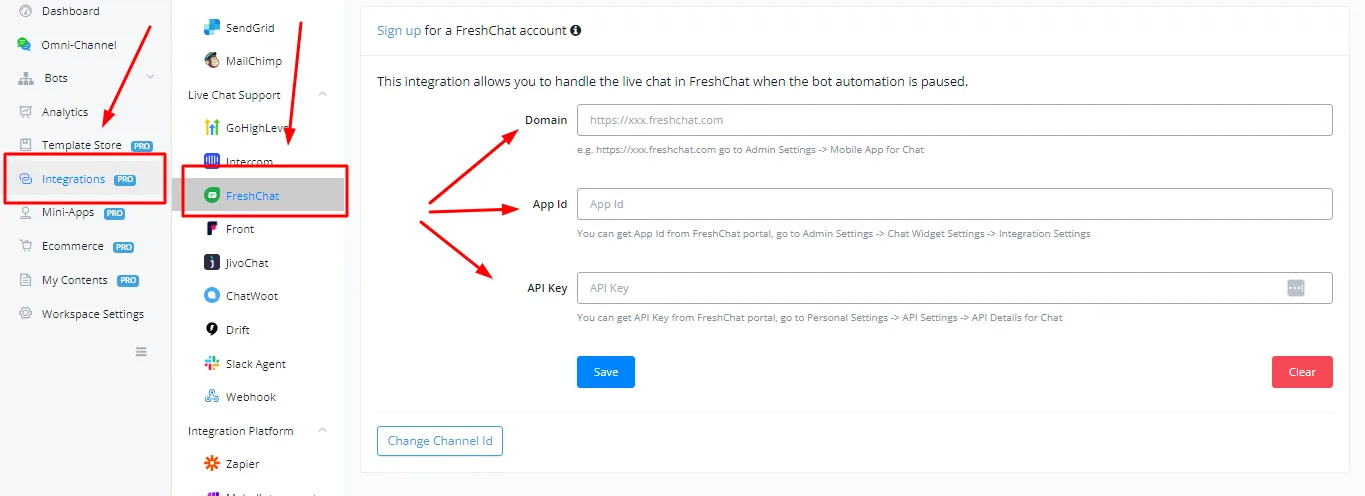Image resolution: width=1365 pixels, height=496 pixels.
Task: Collapse the sidebar with hamburger icon
Action: click(141, 351)
